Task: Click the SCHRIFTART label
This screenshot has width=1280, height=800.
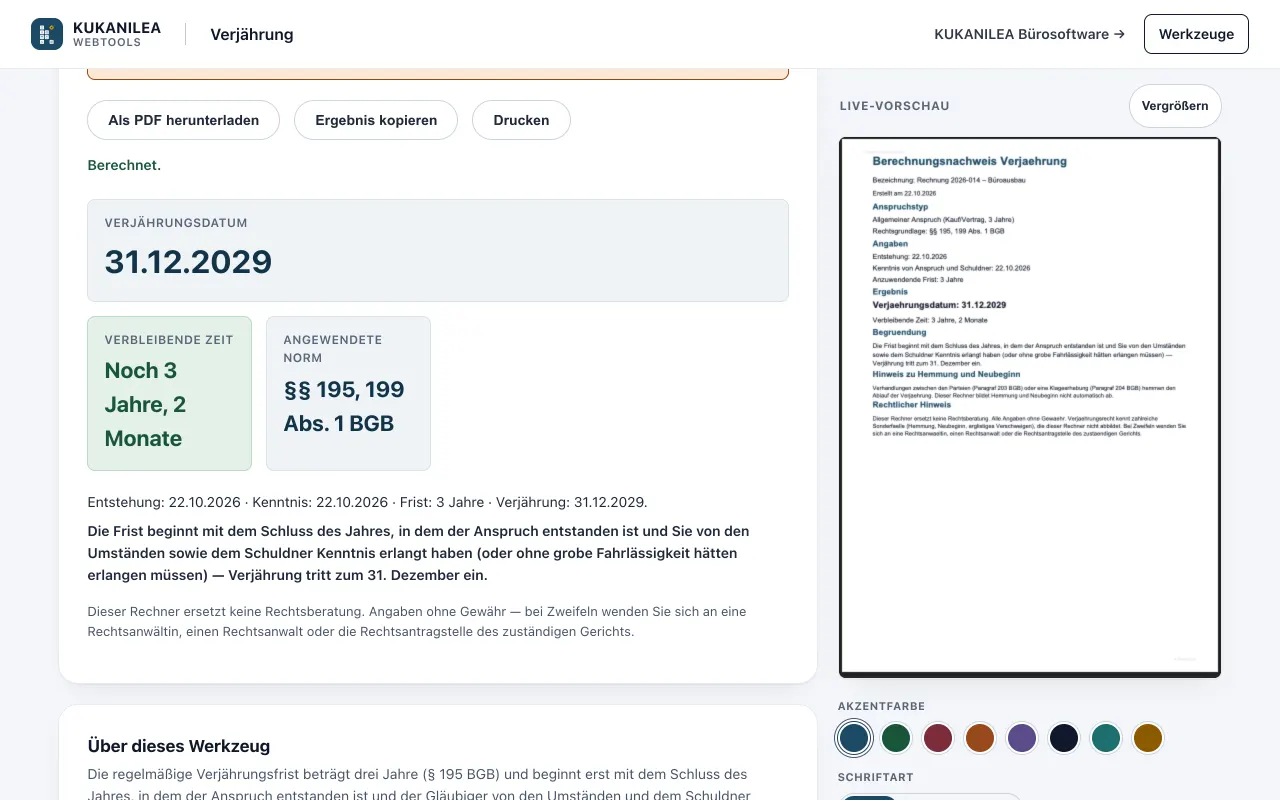Action: (876, 777)
